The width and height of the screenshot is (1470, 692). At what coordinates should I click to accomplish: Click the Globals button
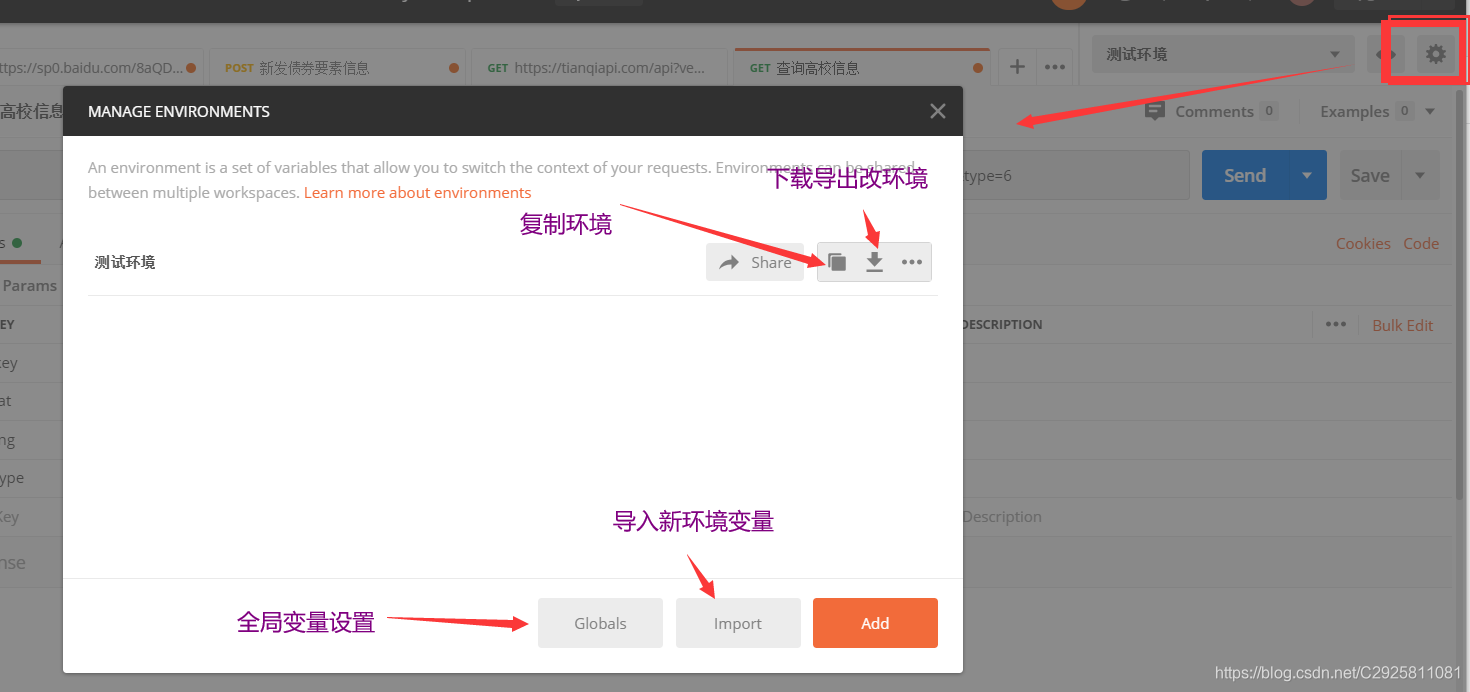(600, 623)
